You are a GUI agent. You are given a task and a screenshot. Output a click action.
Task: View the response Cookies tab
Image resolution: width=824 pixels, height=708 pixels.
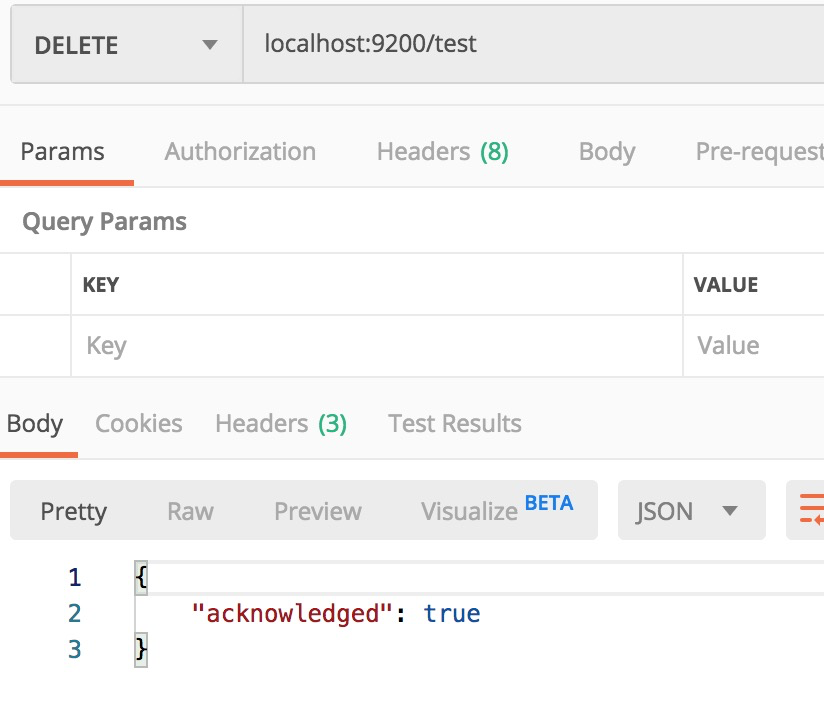point(139,424)
